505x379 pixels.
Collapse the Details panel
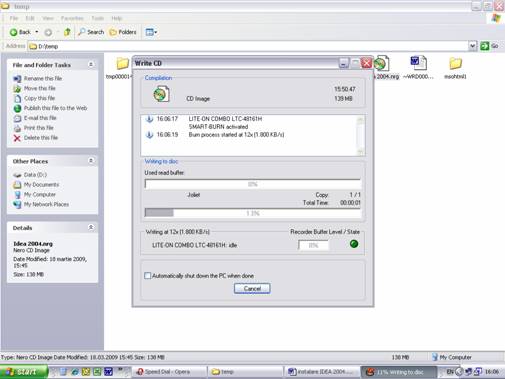91,227
